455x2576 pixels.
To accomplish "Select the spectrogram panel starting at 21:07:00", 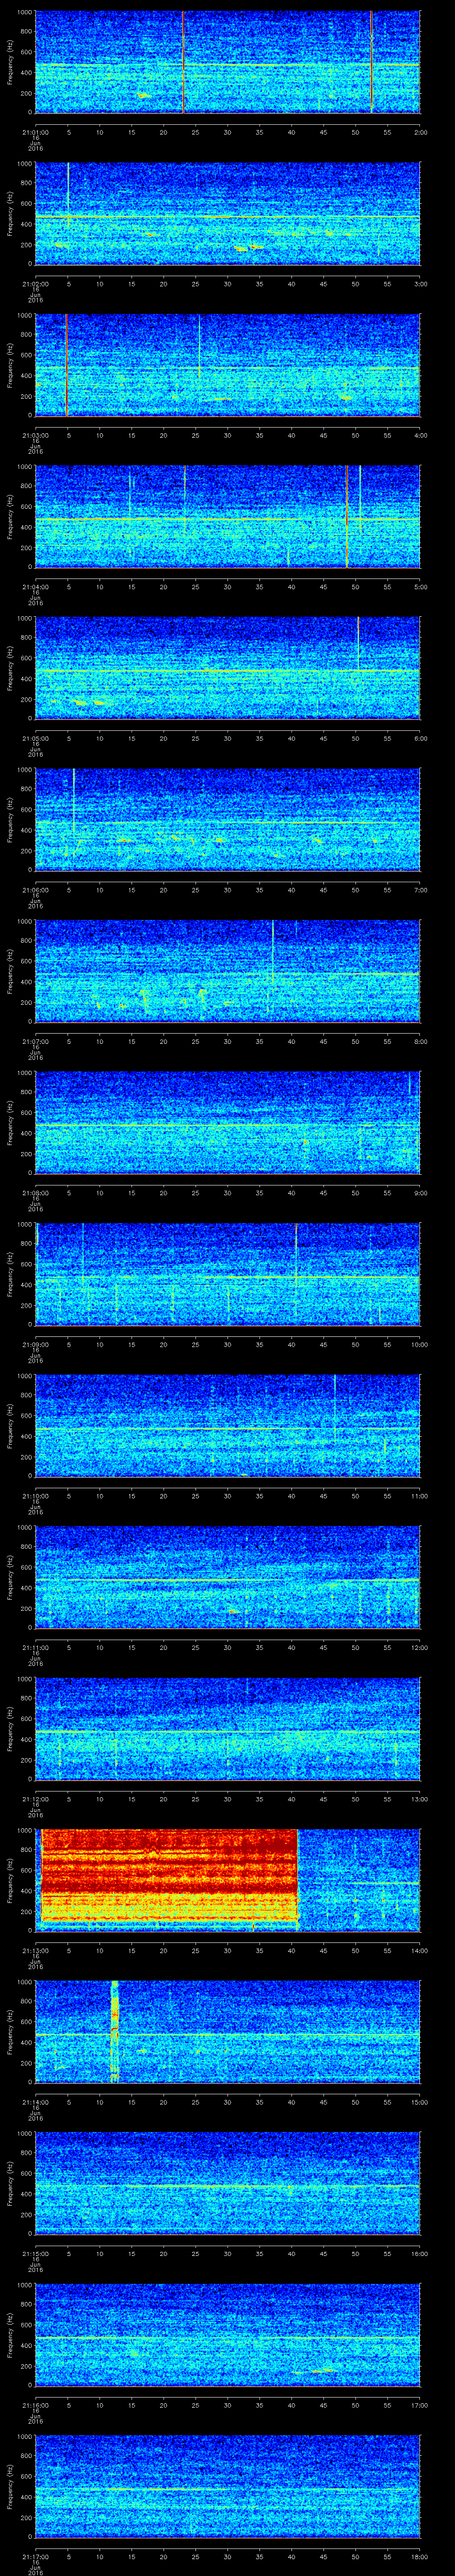I will pyautogui.click(x=228, y=971).
